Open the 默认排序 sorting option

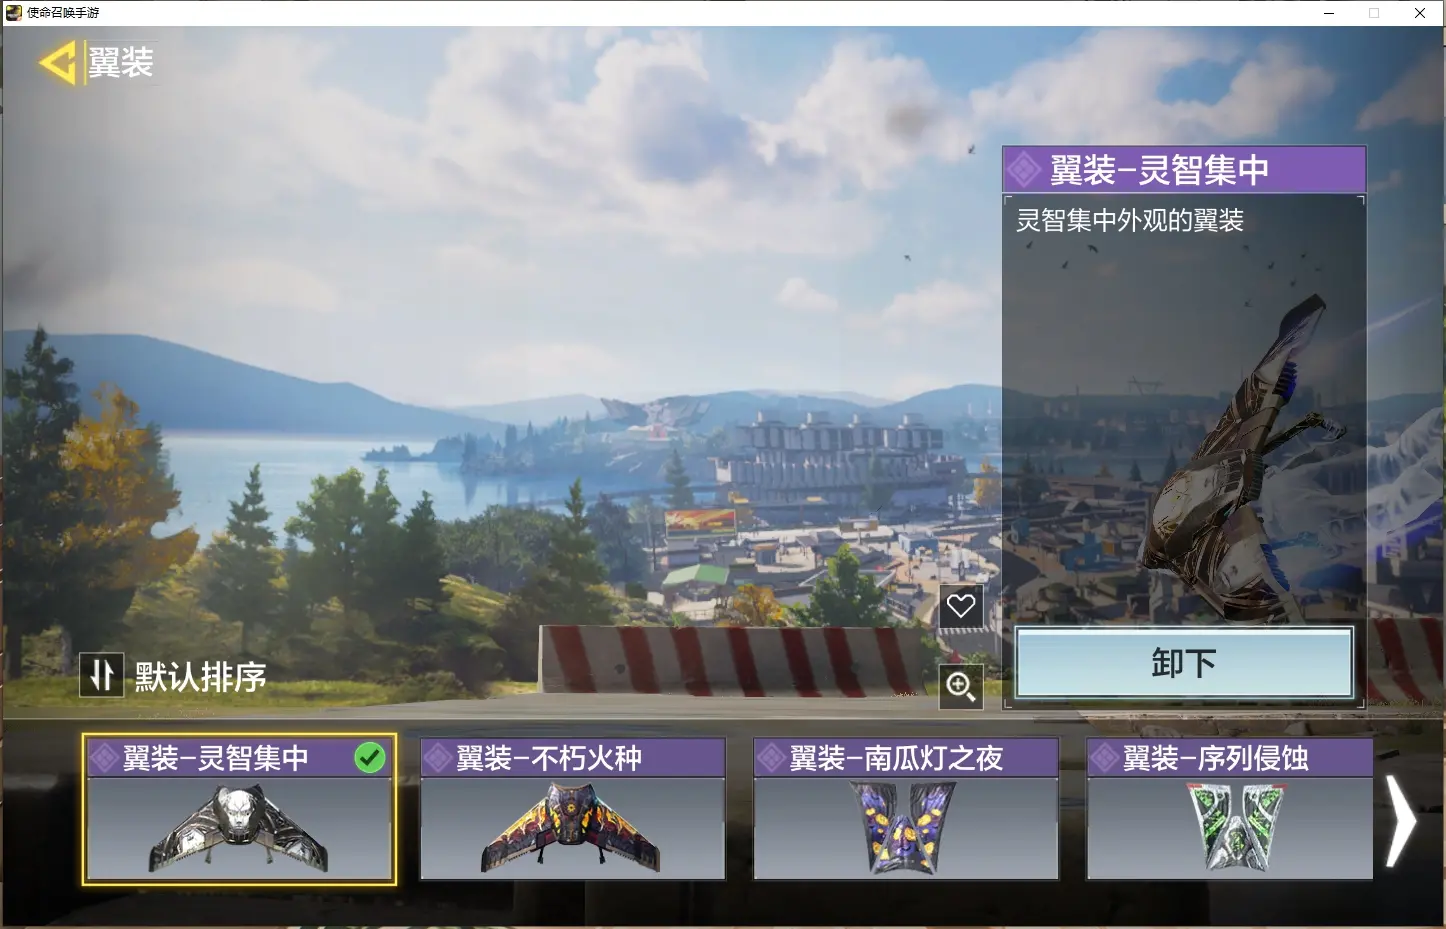(201, 677)
